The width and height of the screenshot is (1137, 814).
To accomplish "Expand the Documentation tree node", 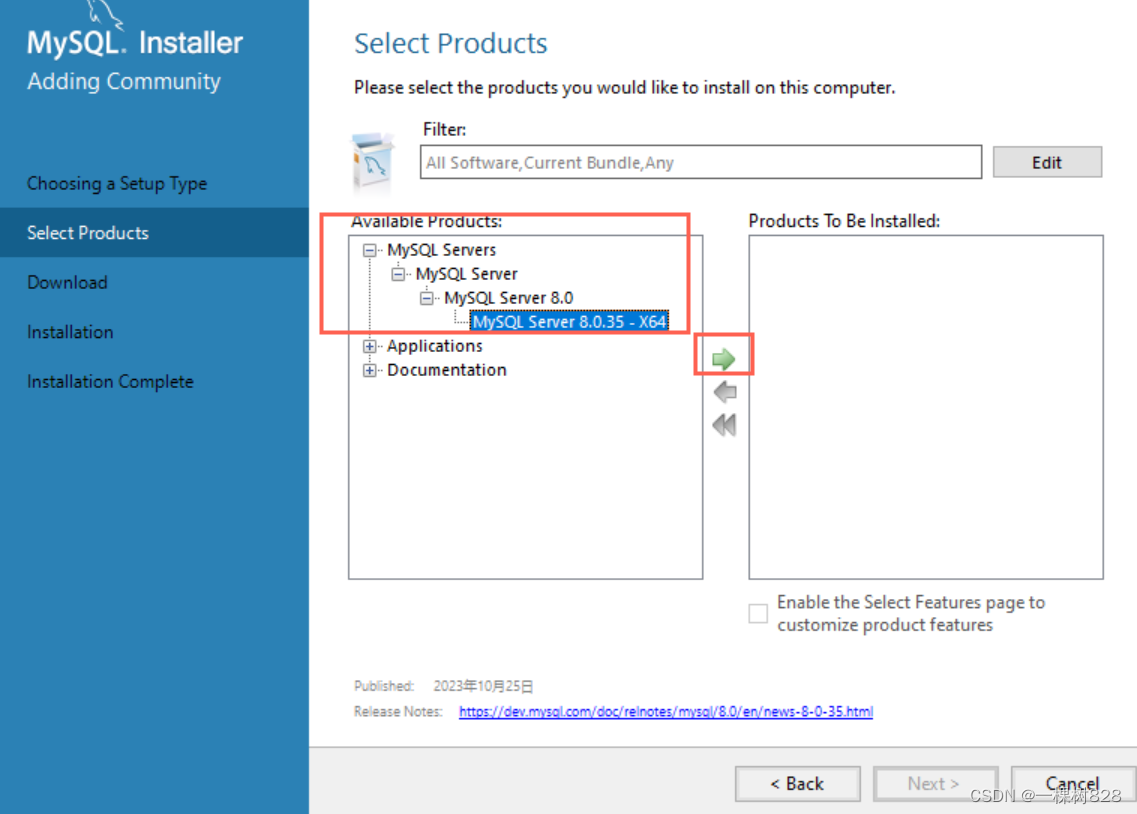I will click(x=370, y=370).
